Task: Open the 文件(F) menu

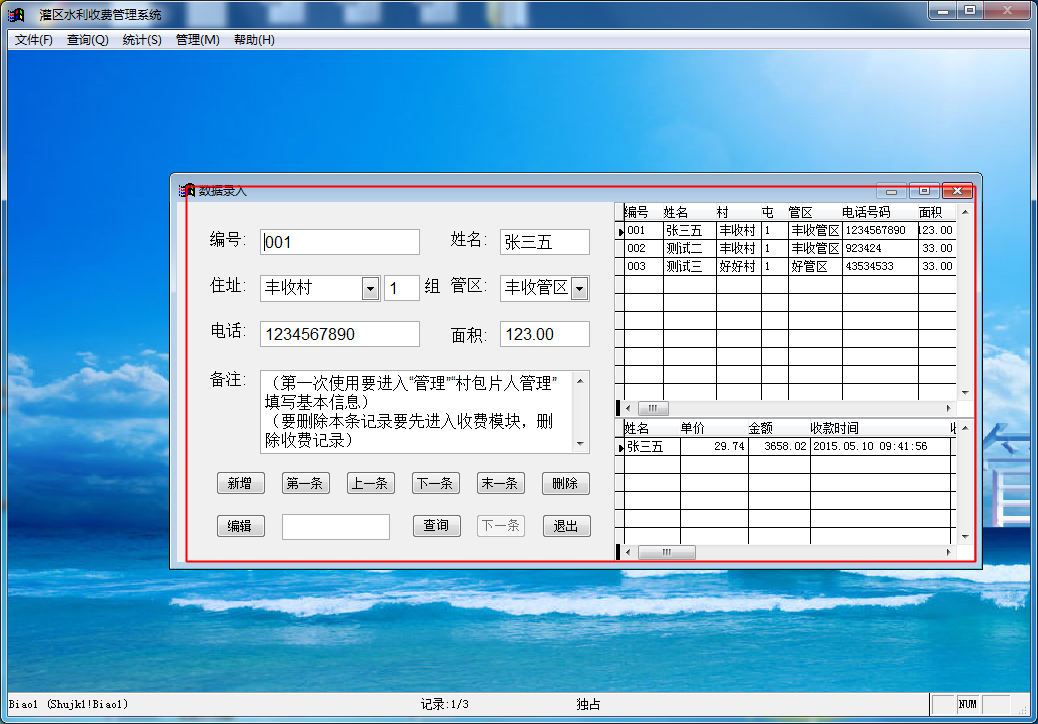Action: 34,40
